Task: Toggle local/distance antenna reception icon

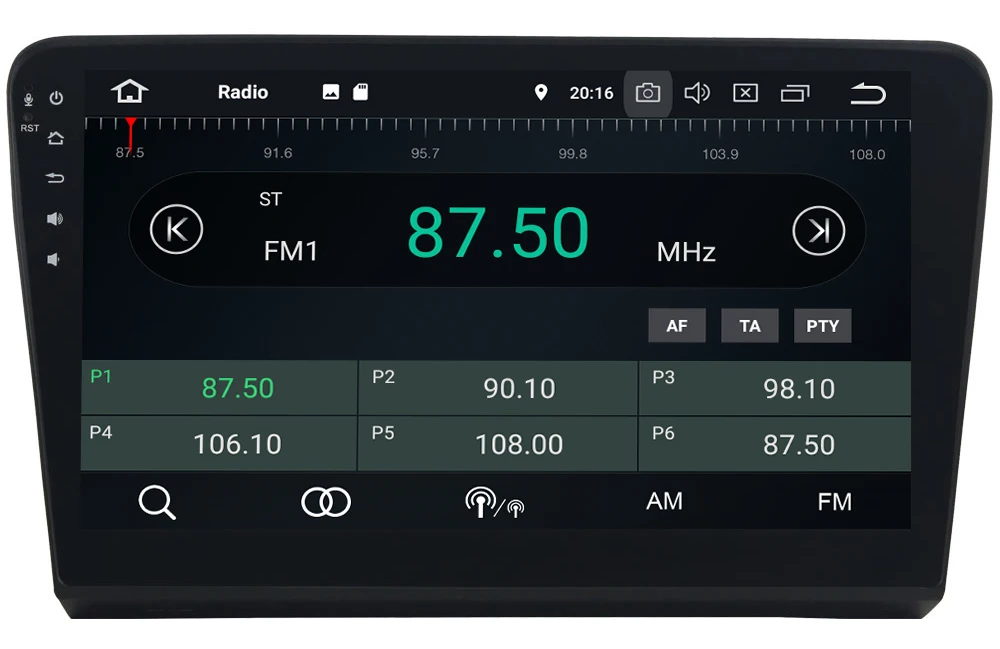Action: (495, 502)
